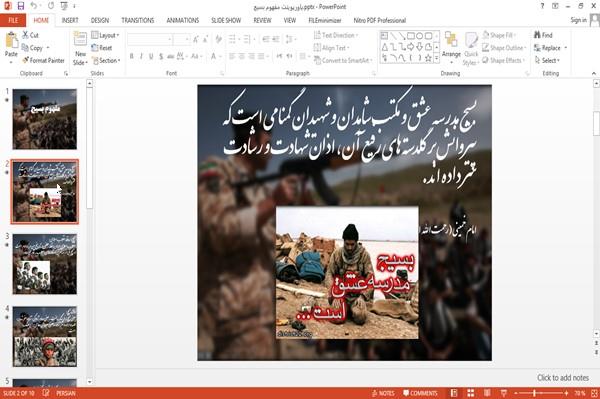
Task: Collapse the ribbon with arrow
Action: click(x=594, y=73)
